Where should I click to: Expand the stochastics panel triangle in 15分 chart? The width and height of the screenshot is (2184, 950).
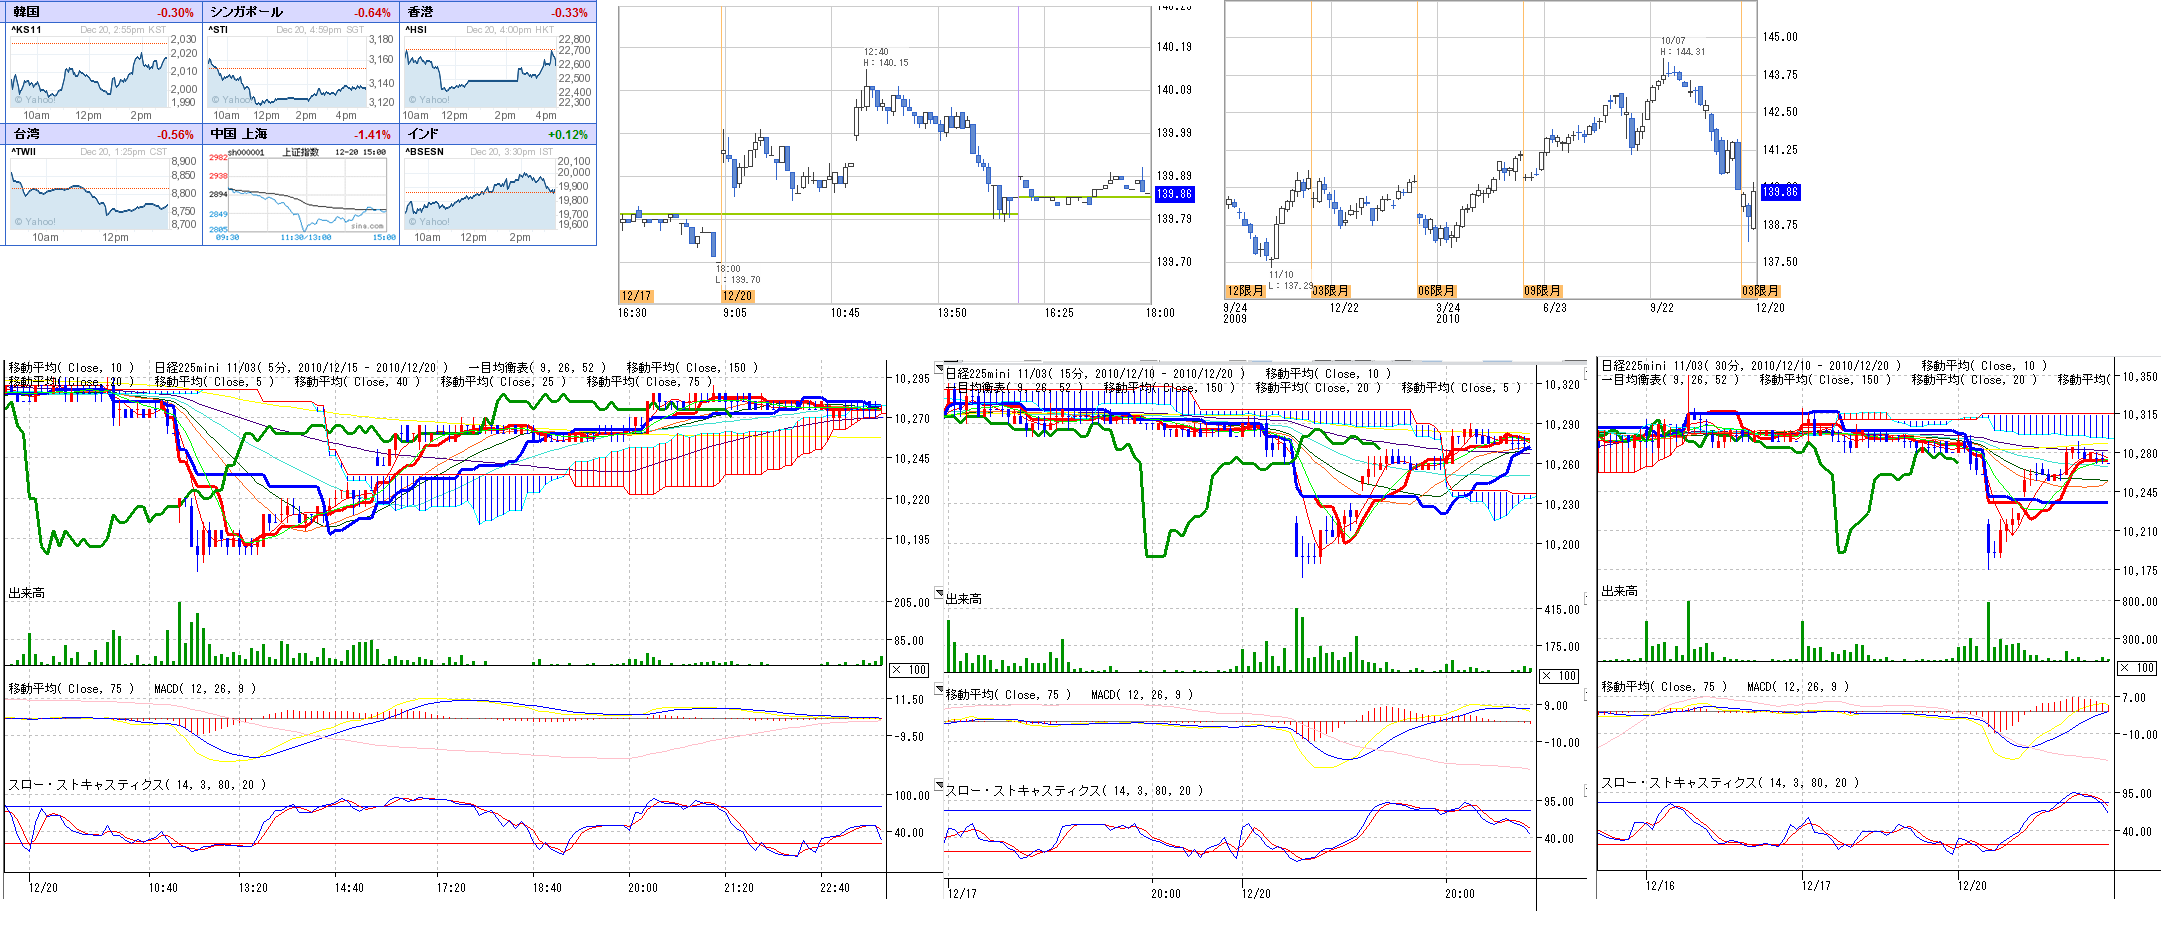(x=939, y=785)
